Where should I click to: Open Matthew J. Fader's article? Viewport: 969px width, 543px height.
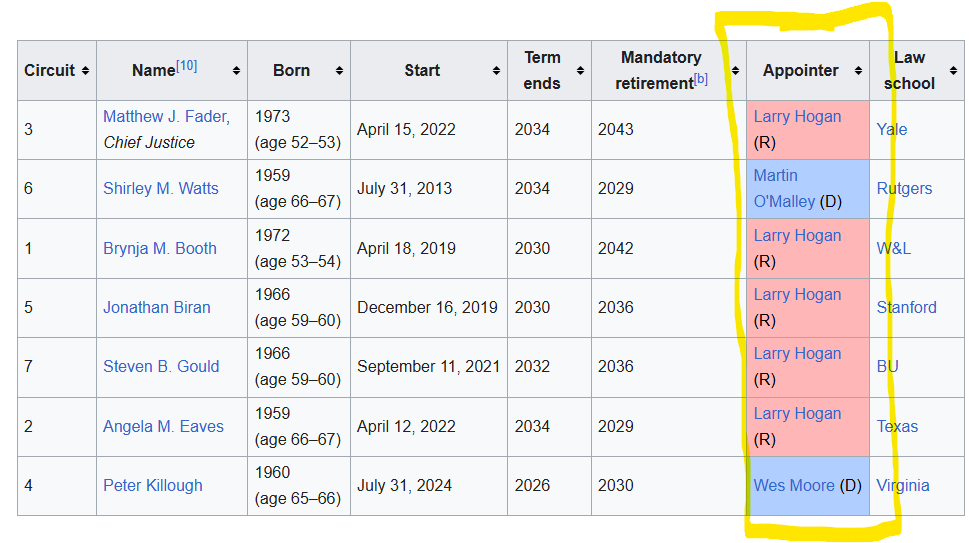pos(166,117)
